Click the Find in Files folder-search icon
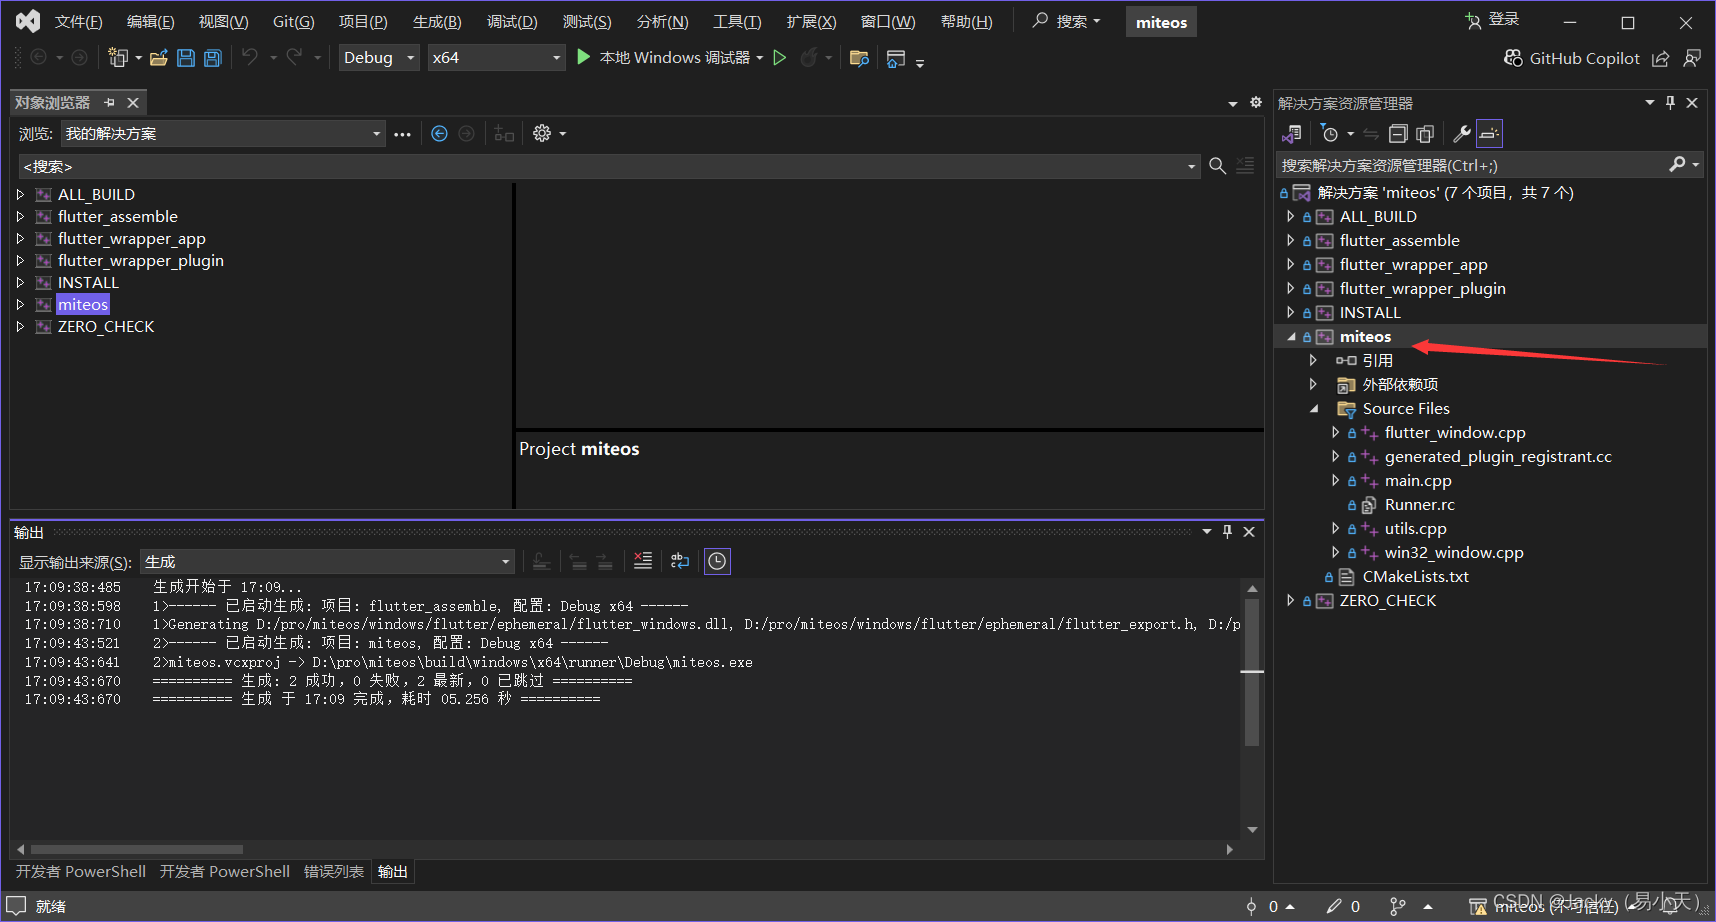The width and height of the screenshot is (1716, 922). pyautogui.click(x=859, y=58)
